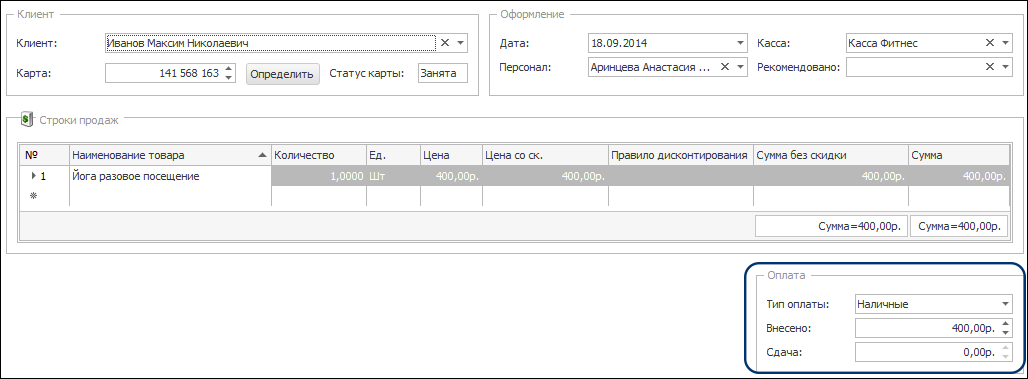Click the left Сумма=400,00р. total box
Image resolution: width=1028 pixels, height=379 pixels.
coord(831,226)
